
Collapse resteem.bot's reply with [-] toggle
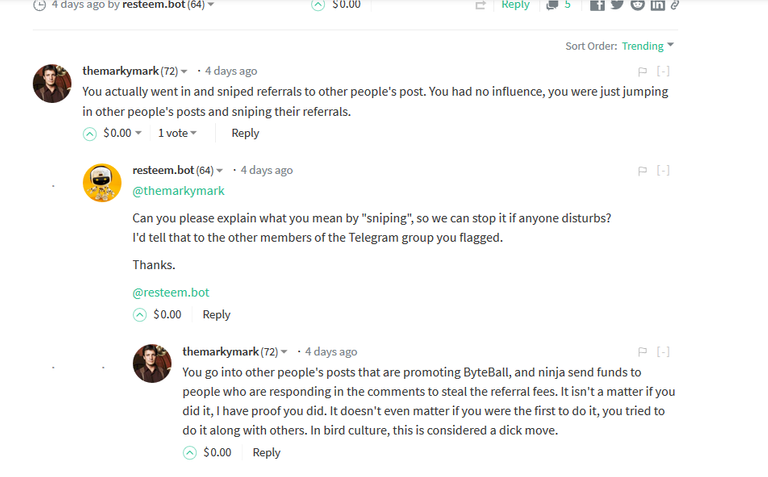point(663,170)
